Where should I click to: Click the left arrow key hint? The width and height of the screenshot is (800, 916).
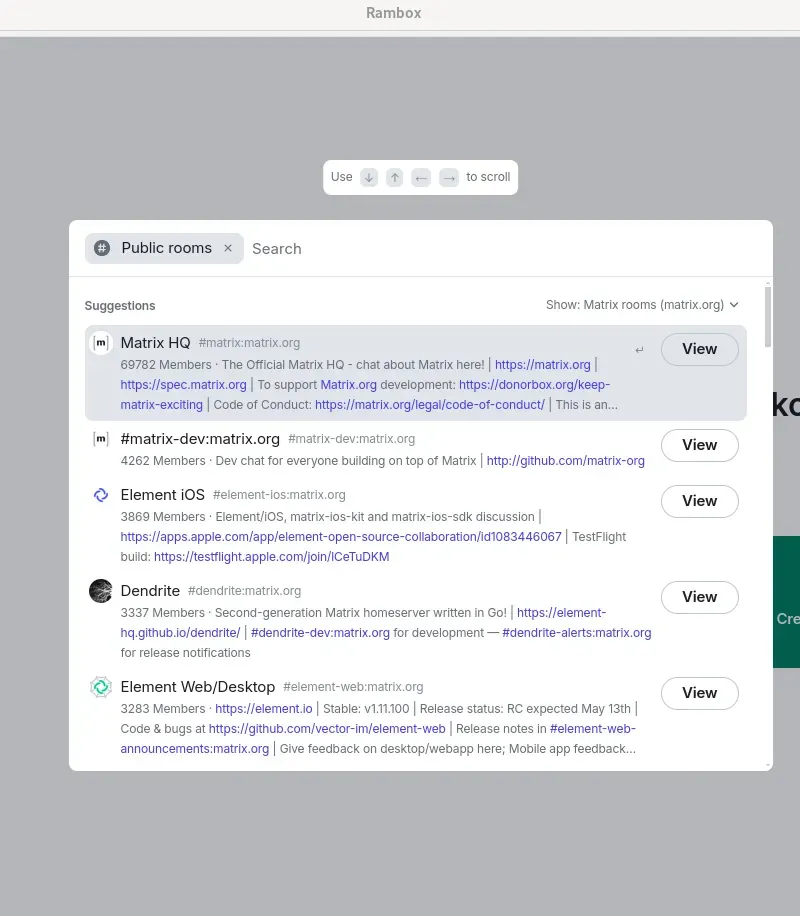coord(421,177)
